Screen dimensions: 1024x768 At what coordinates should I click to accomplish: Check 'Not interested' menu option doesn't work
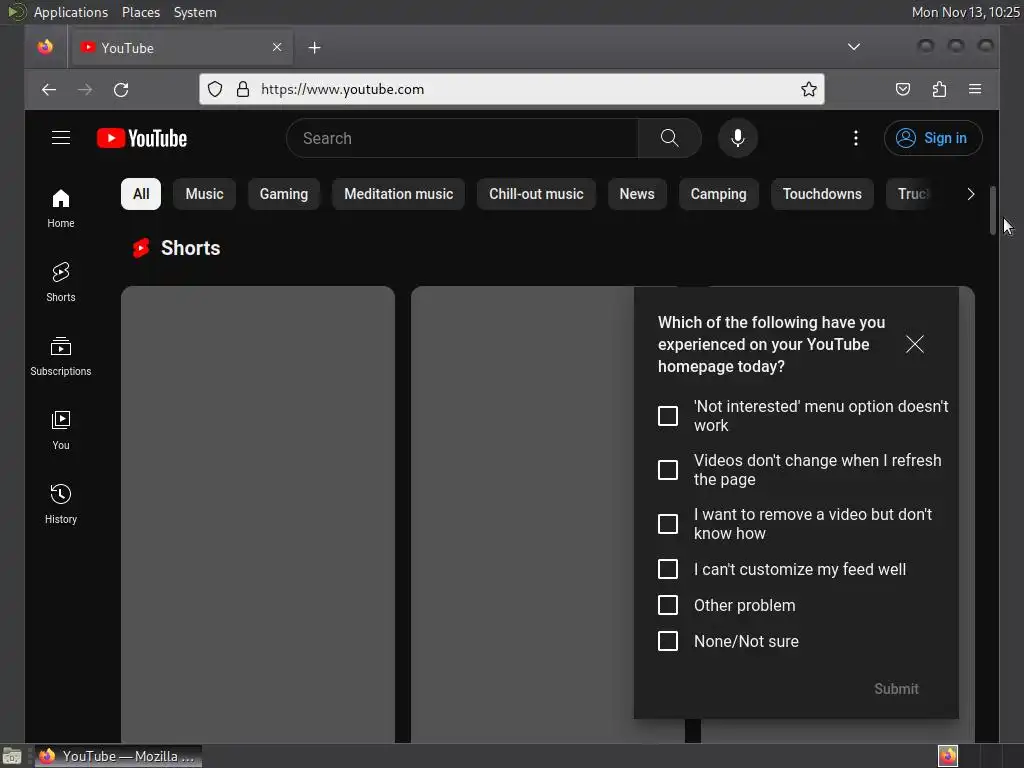click(x=667, y=416)
